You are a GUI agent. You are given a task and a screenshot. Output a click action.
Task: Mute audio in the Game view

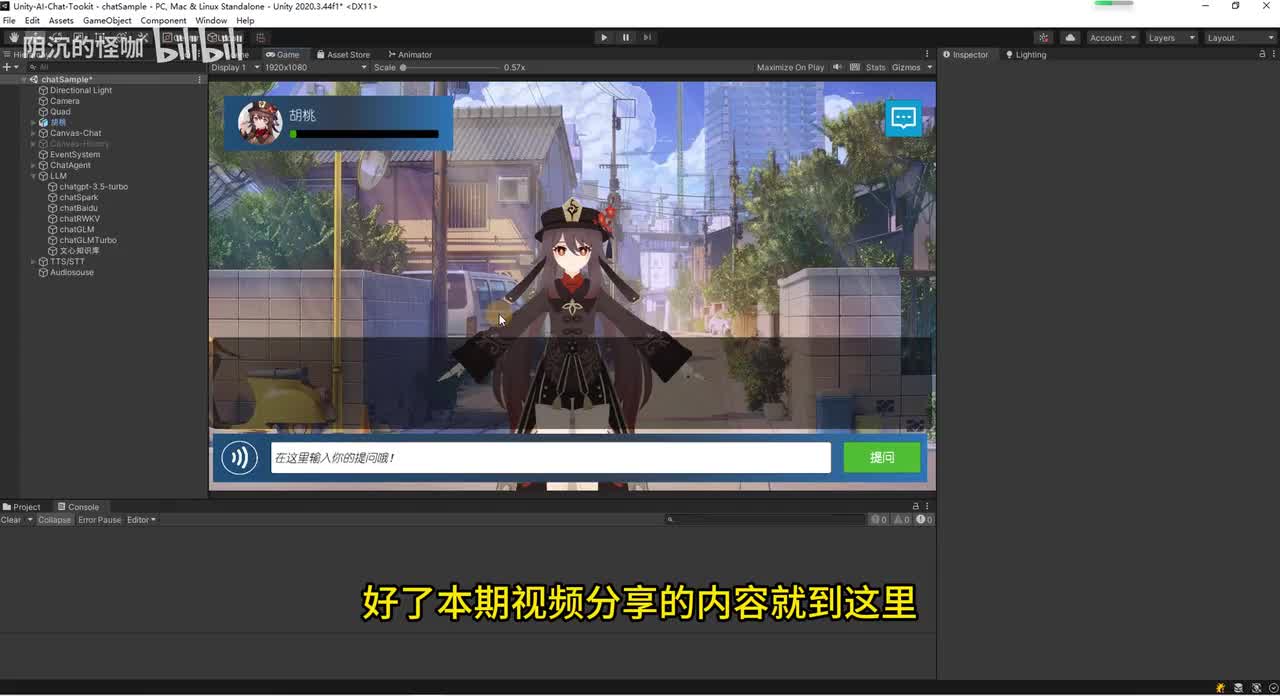(838, 68)
